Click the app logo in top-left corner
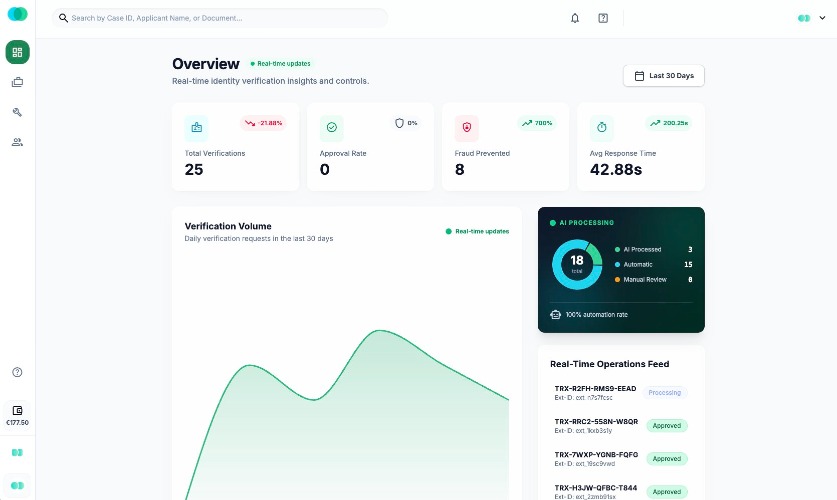The image size is (837, 500). point(18,14)
